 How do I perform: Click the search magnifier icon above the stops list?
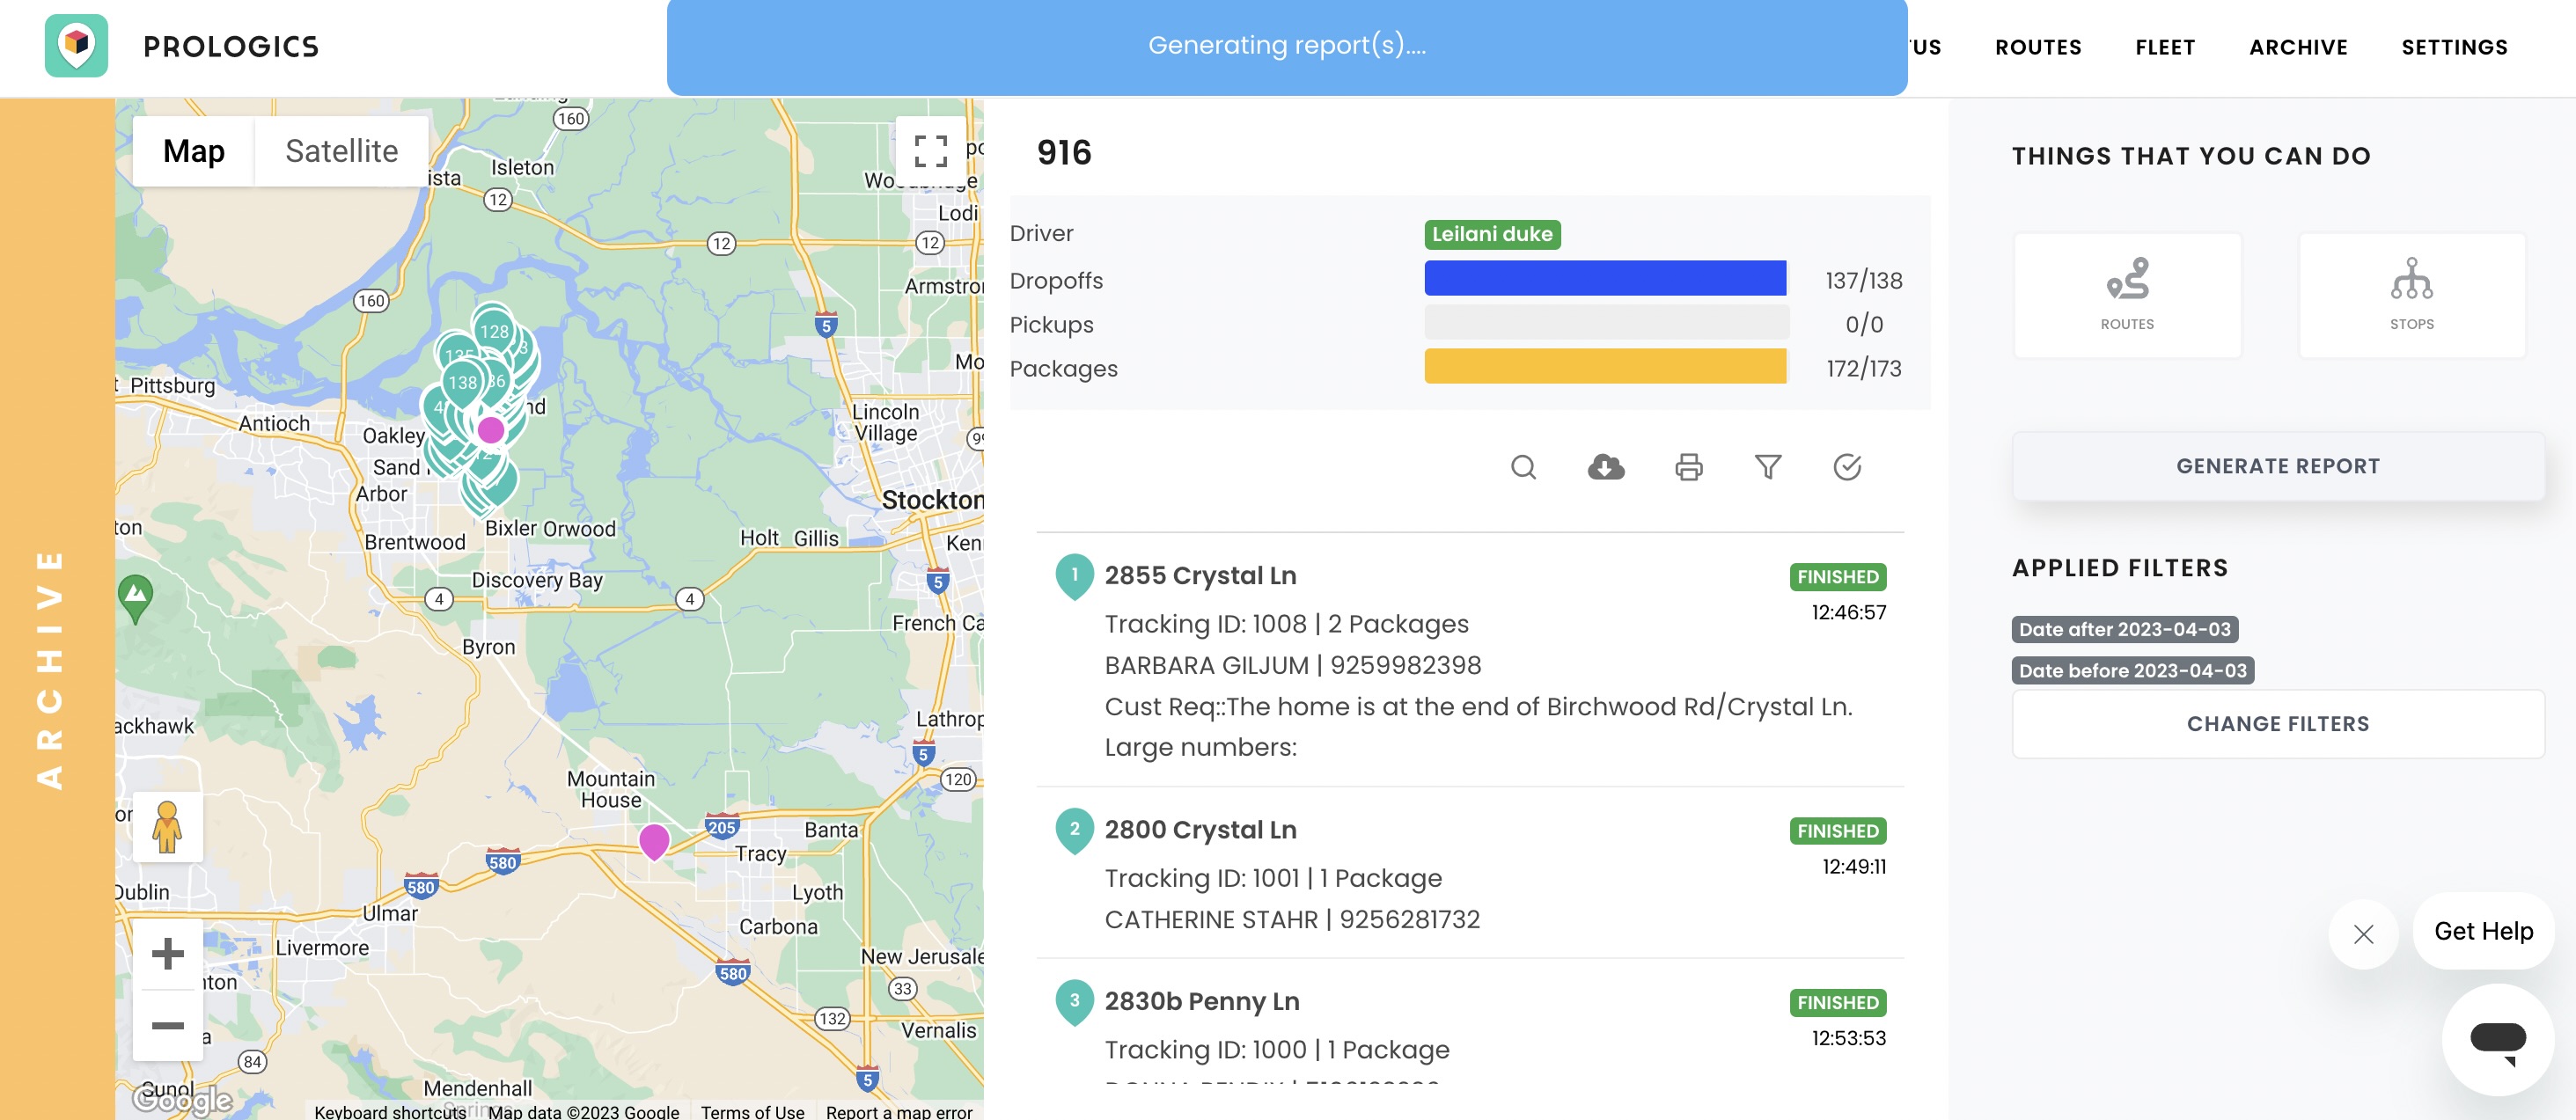click(x=1523, y=467)
